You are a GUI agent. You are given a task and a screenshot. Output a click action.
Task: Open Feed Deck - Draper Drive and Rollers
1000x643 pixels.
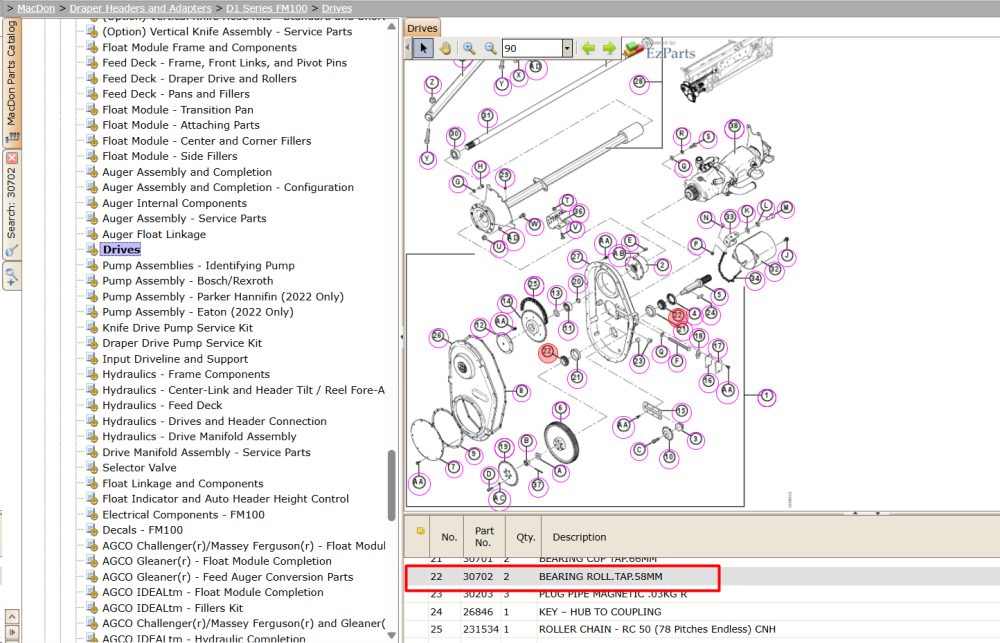(199, 78)
